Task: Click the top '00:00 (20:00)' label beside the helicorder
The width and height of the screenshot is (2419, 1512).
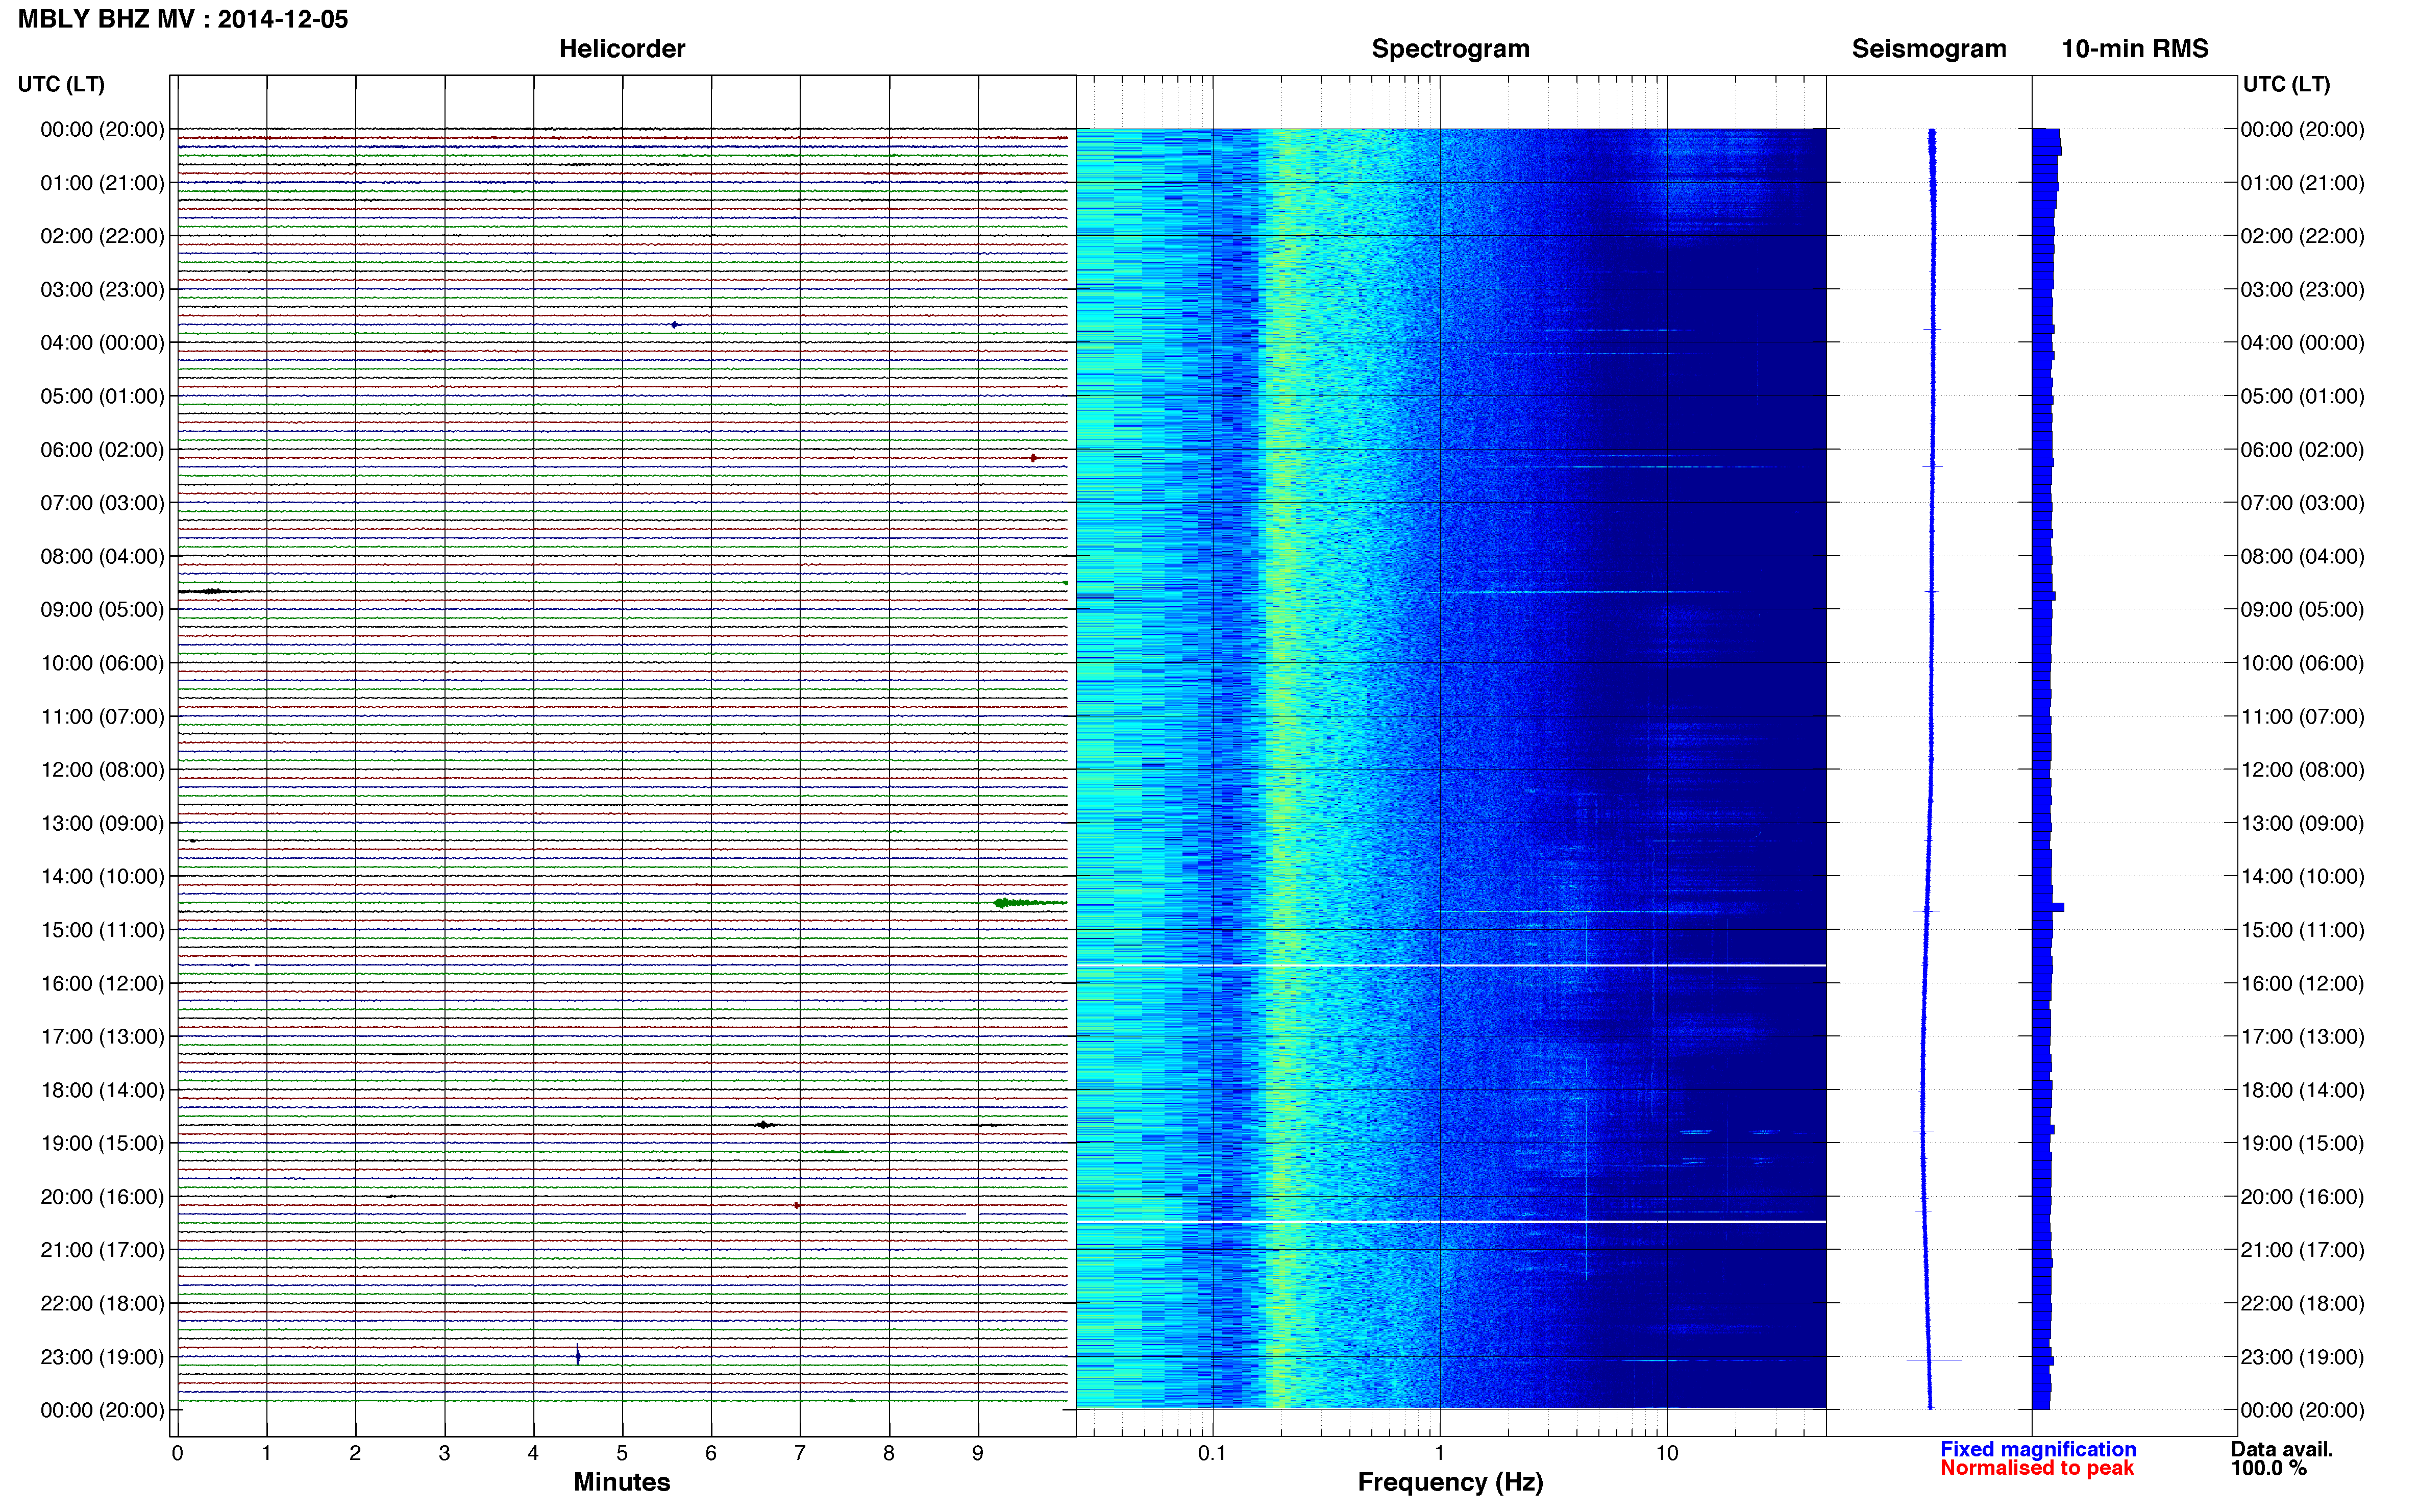Action: pyautogui.click(x=102, y=129)
